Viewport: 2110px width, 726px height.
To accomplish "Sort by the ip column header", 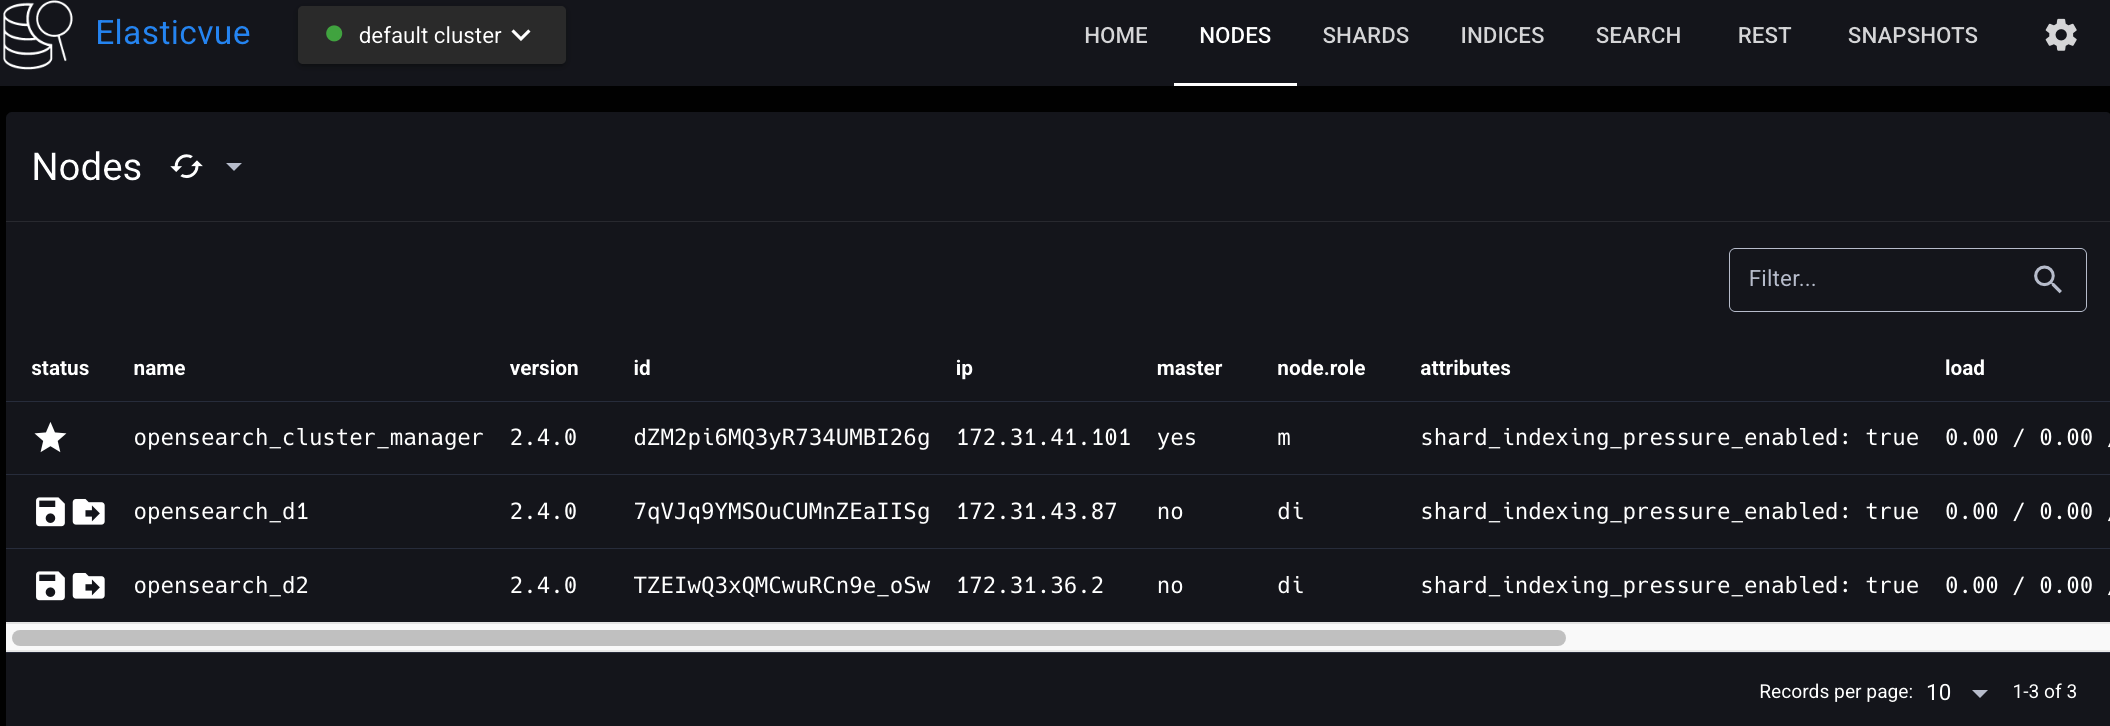I will (x=964, y=368).
